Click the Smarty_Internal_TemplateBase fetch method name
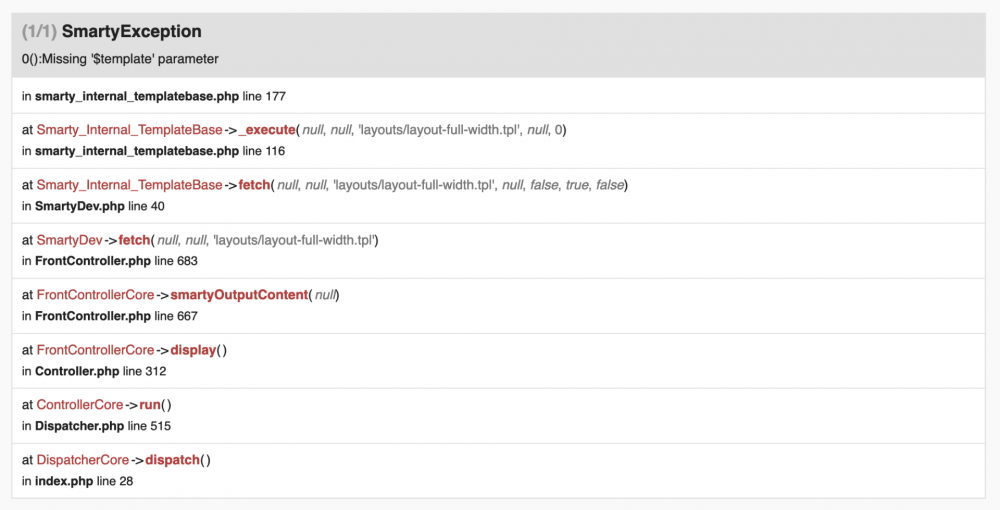The width and height of the screenshot is (1000, 510). pyautogui.click(x=254, y=185)
